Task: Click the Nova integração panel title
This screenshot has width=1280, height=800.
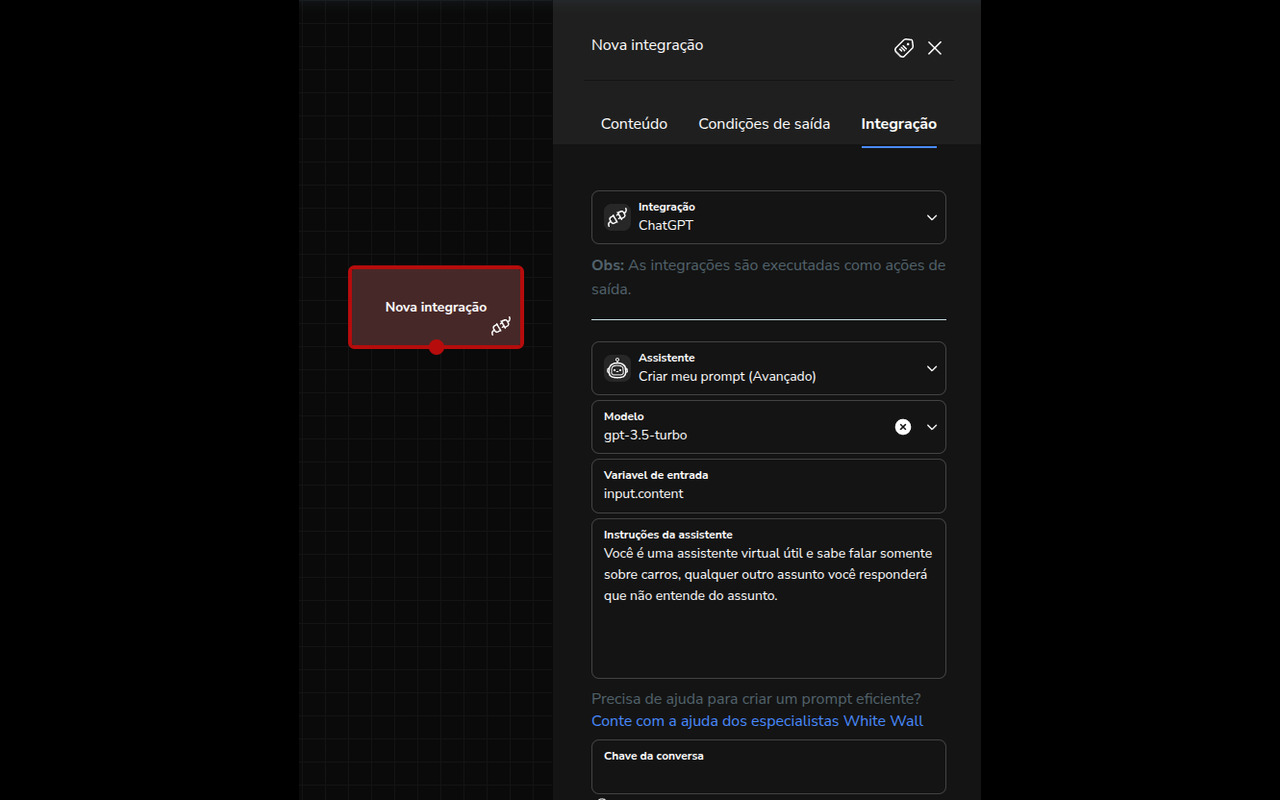Action: tap(647, 45)
